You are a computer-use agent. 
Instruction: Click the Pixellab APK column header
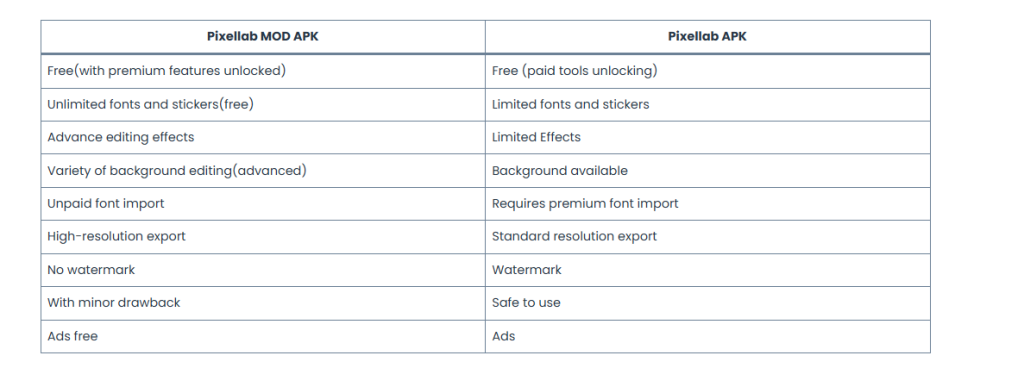[707, 37]
